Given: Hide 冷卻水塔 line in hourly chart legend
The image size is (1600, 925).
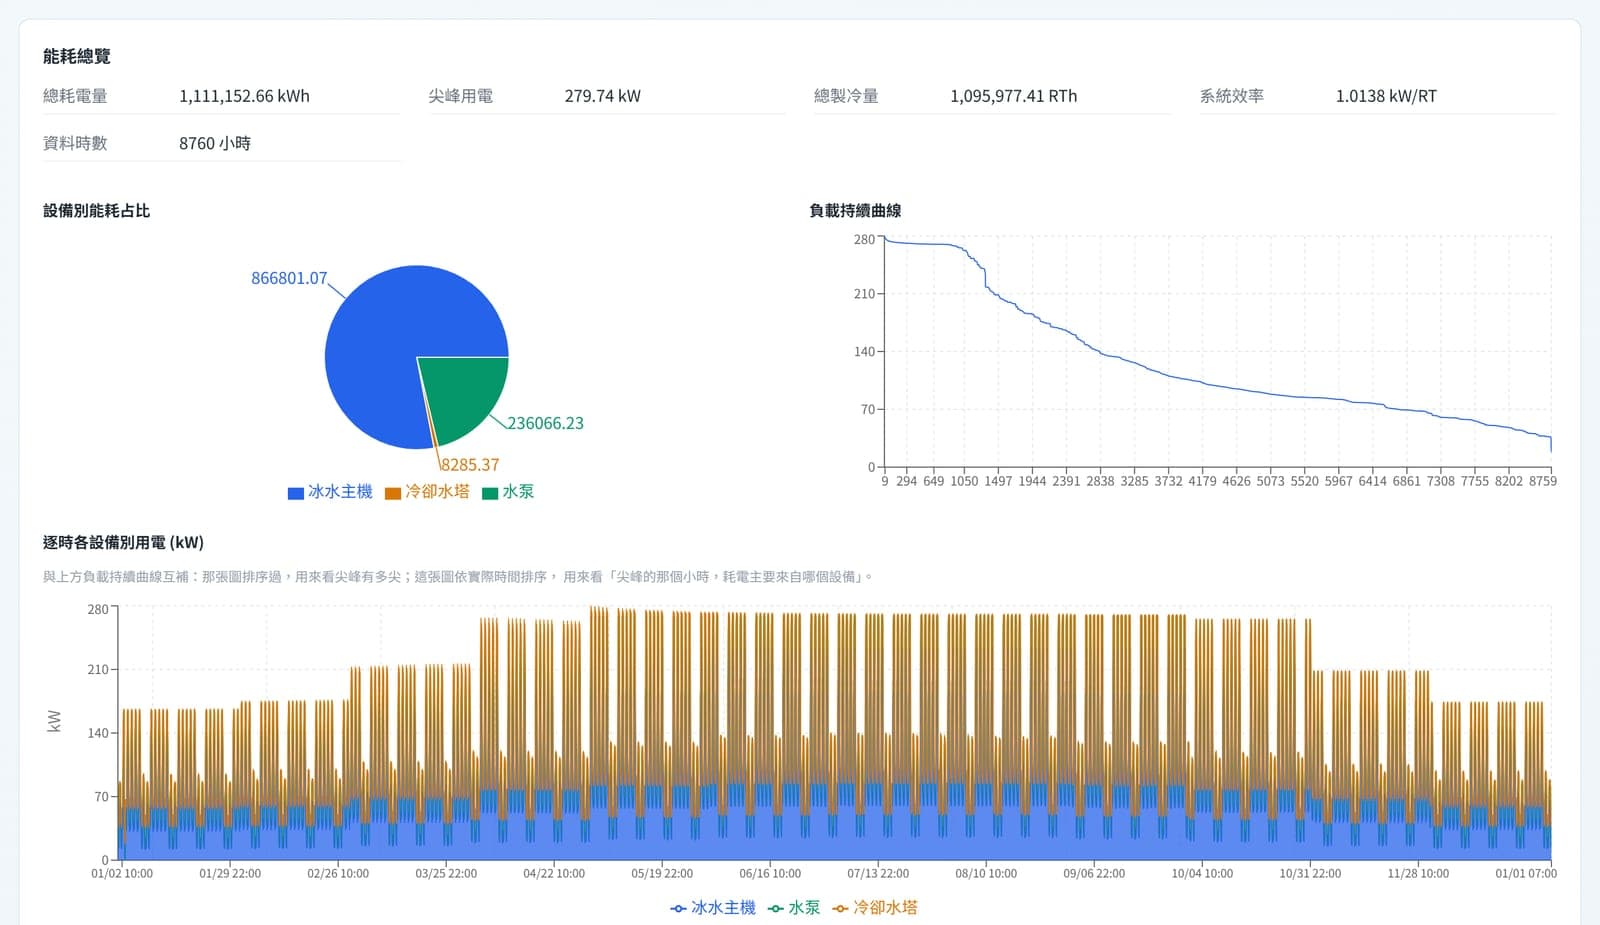Looking at the screenshot, I should 875,908.
